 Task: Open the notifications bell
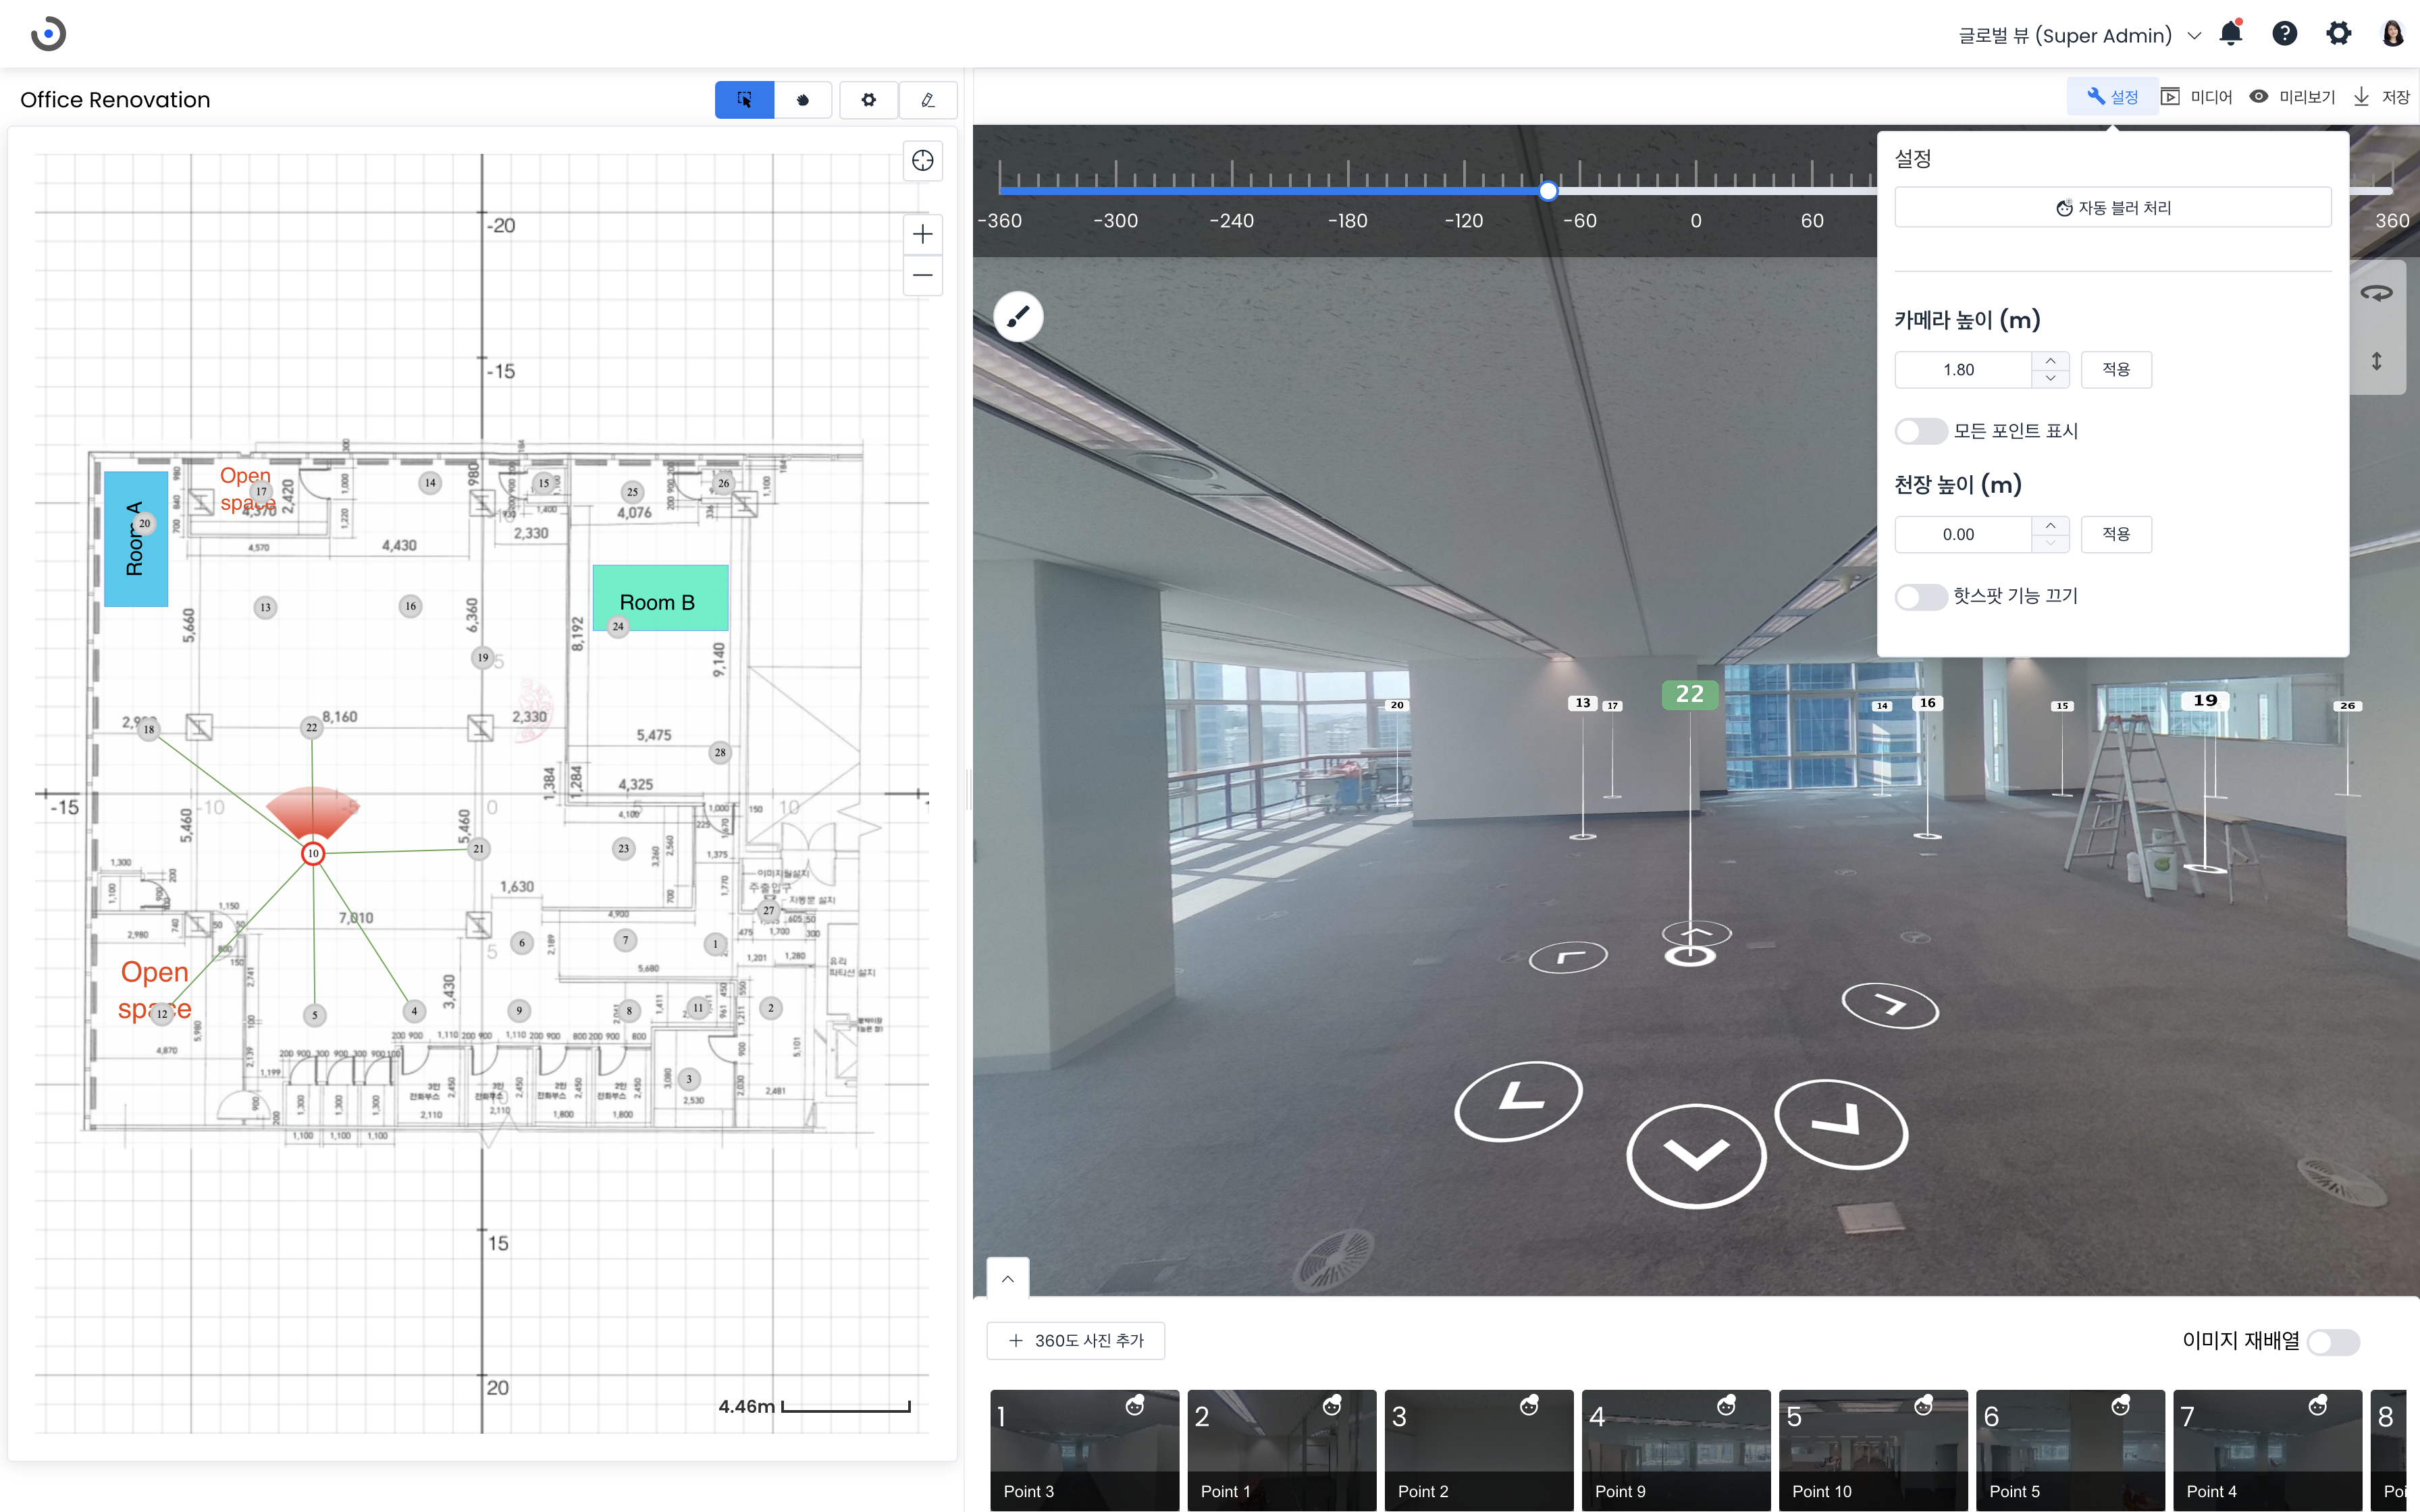click(2230, 34)
